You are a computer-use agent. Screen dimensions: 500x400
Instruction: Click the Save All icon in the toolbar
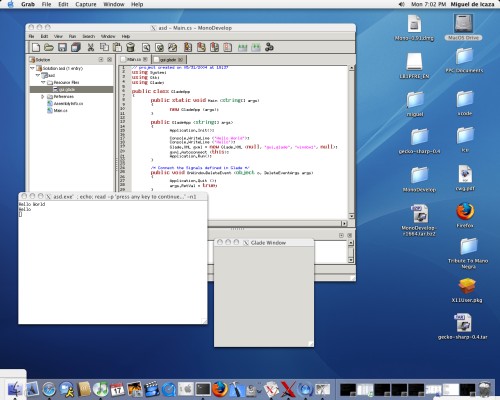[x=76, y=47]
